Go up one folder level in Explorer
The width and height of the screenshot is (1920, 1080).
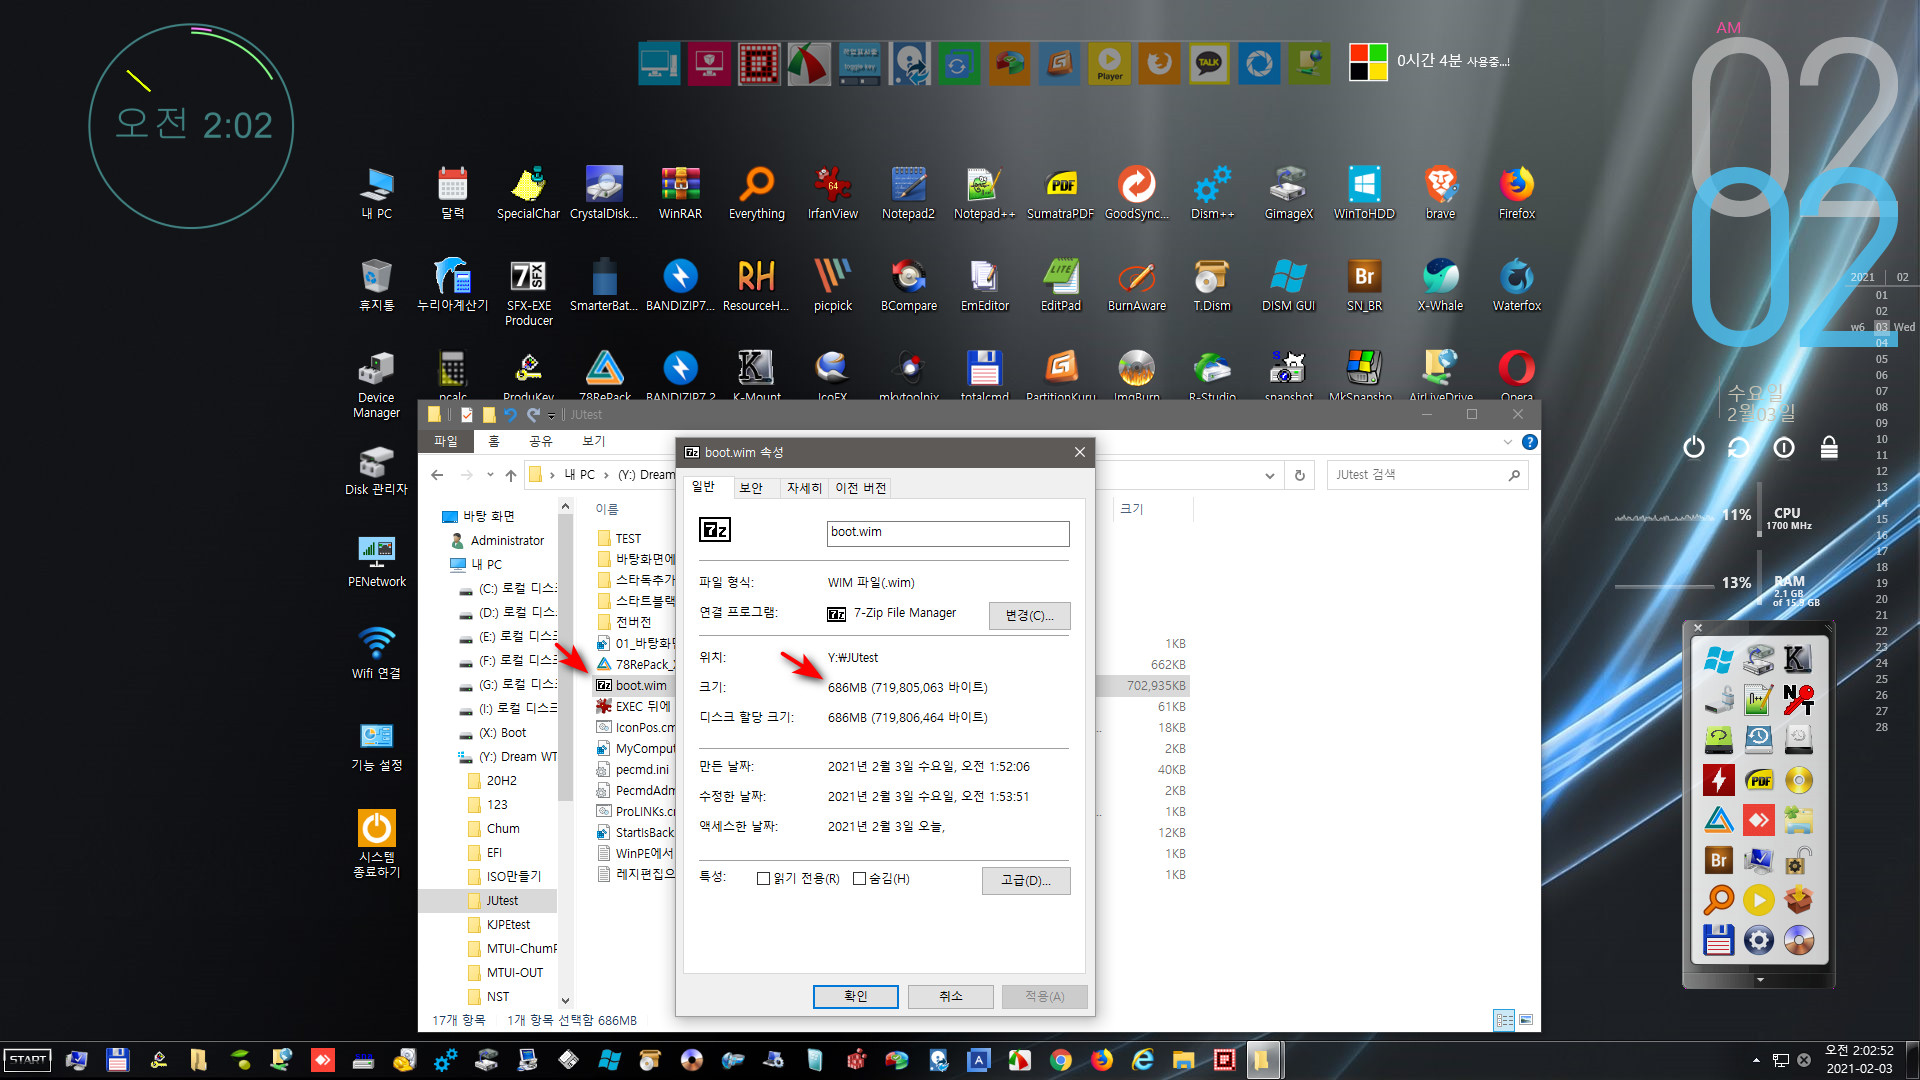pos(511,475)
